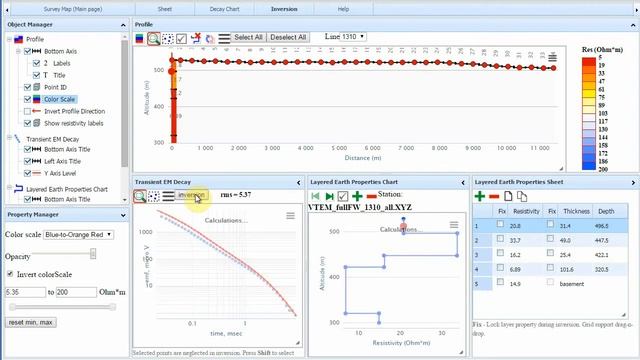Open Layered Earth chart hamburger menu
This screenshot has width=640, height=360.
click(454, 225)
